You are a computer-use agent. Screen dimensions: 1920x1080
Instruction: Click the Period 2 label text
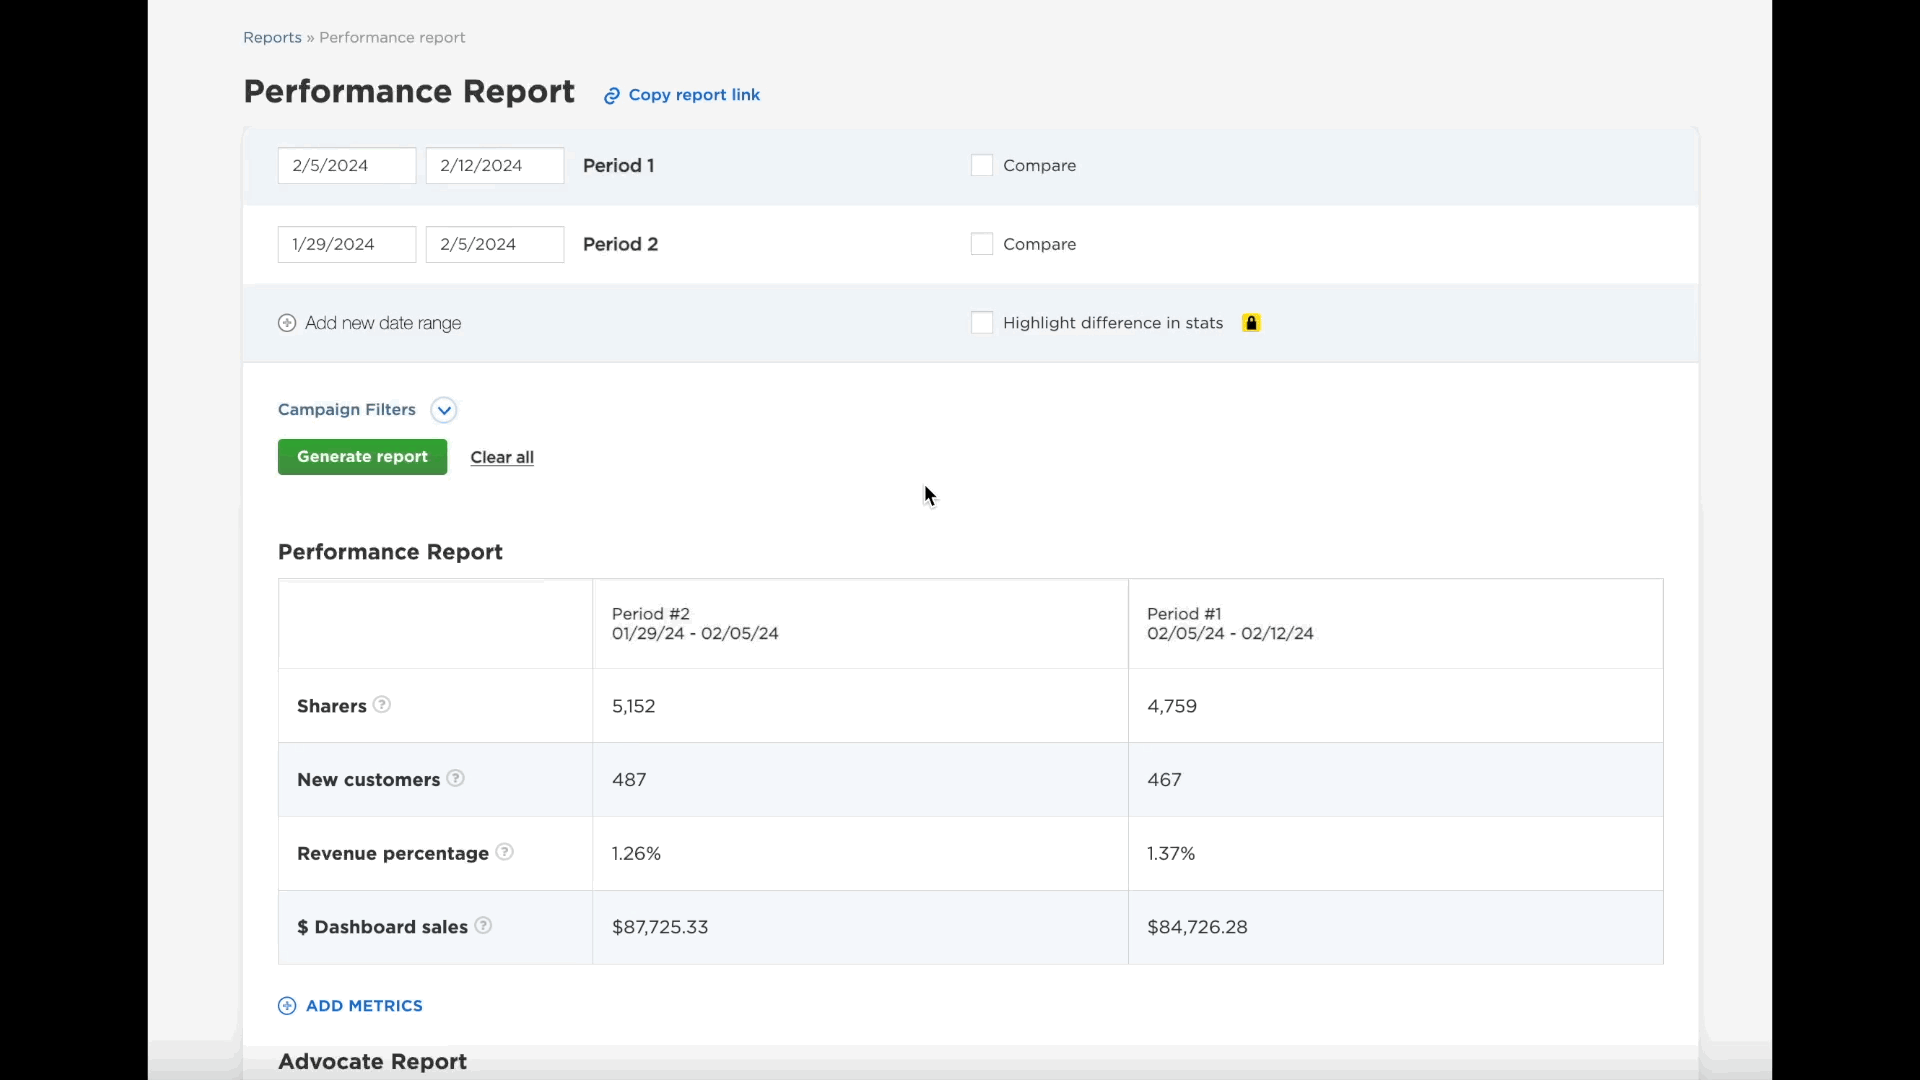coord(621,244)
